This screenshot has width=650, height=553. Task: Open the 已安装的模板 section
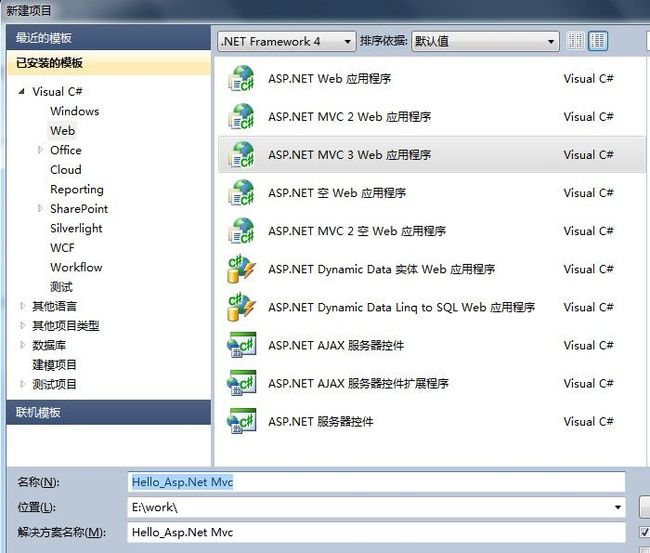click(109, 63)
